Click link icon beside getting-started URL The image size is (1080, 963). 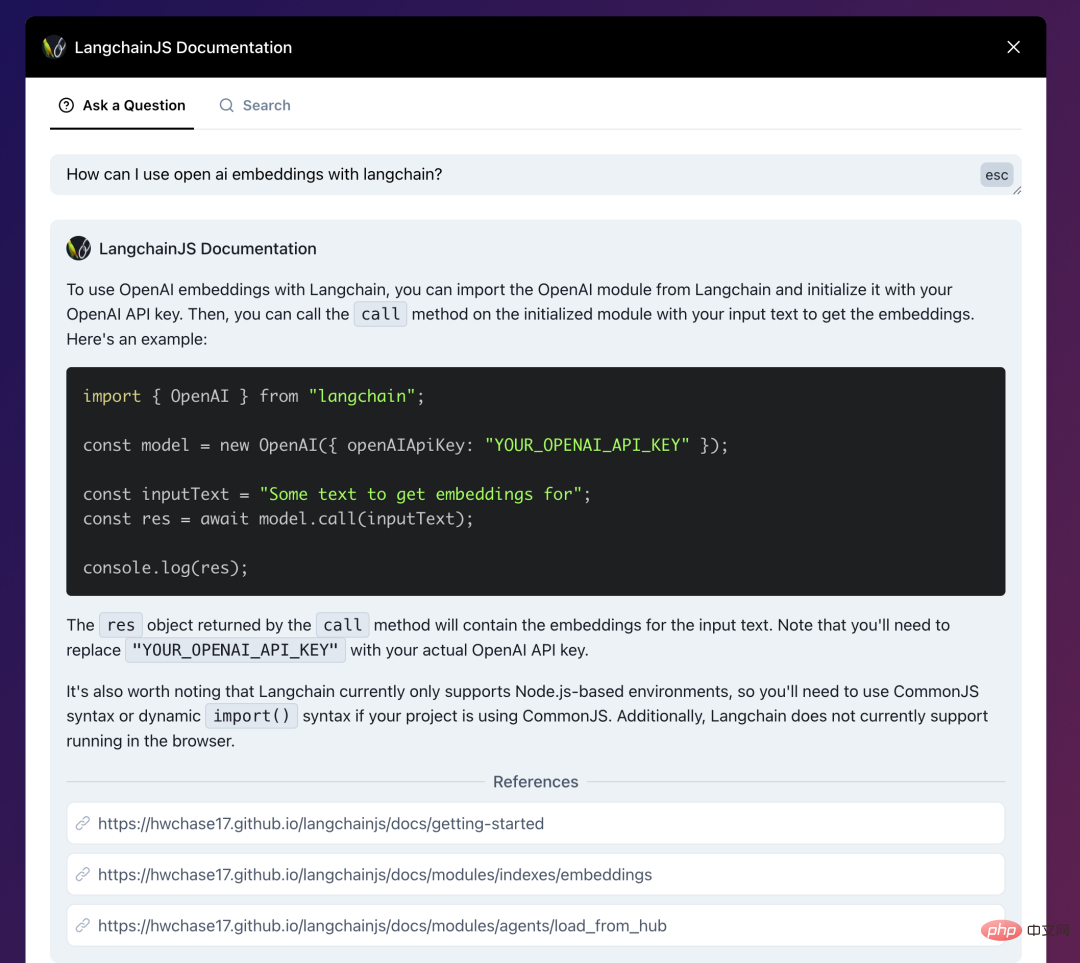point(84,824)
